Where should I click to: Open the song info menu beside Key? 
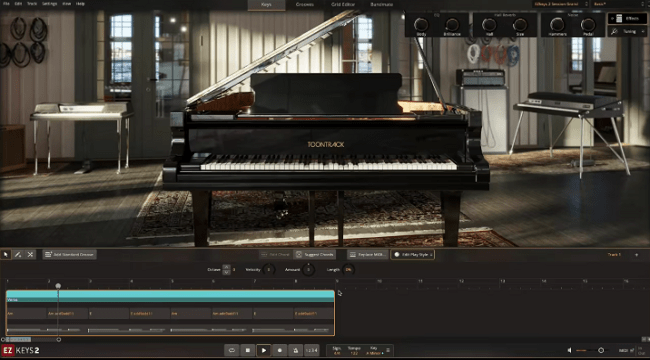point(388,350)
